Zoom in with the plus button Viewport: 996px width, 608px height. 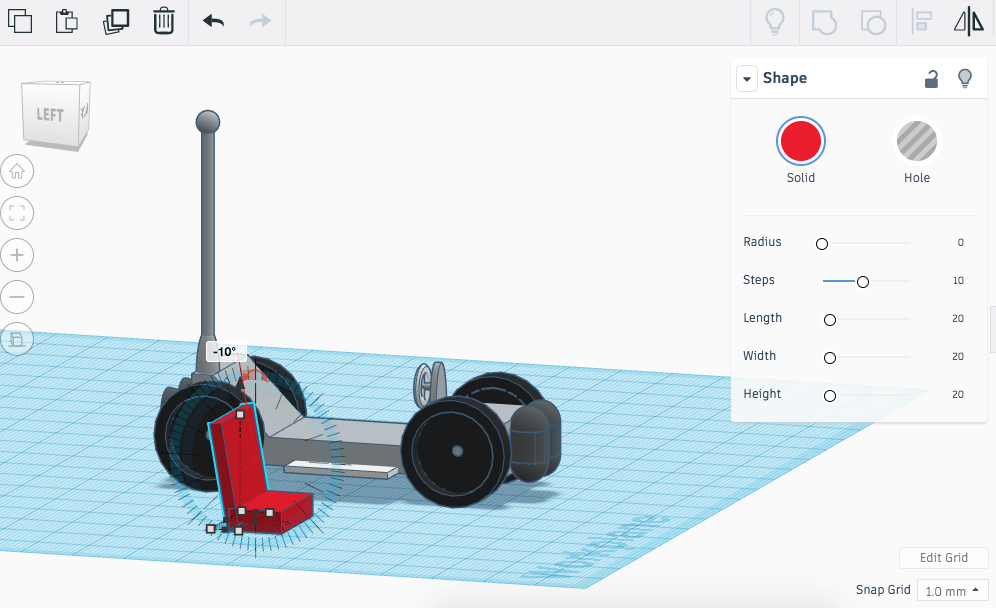pos(17,255)
